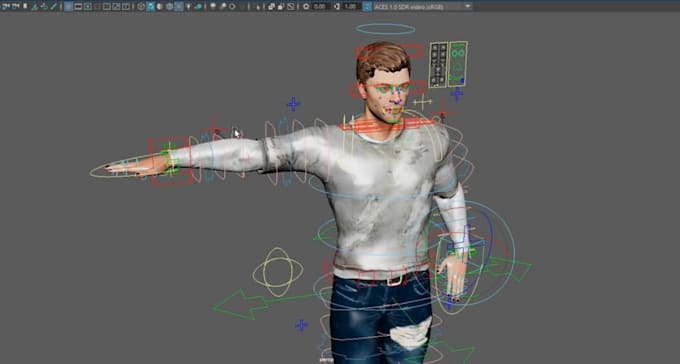680x364 pixels.
Task: Click the Select Camera icon
Action: click(6, 7)
